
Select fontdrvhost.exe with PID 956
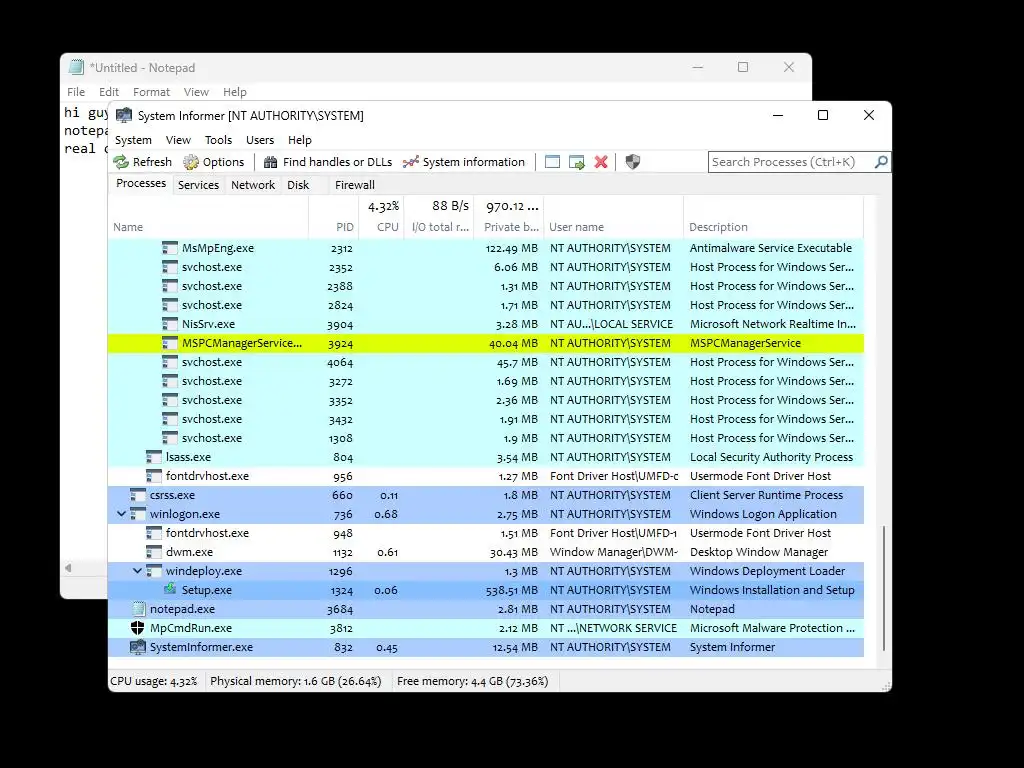click(x=486, y=476)
